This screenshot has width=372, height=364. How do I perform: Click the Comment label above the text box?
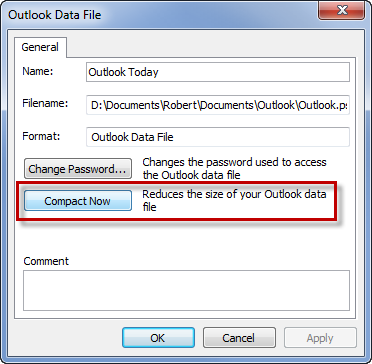point(46,261)
